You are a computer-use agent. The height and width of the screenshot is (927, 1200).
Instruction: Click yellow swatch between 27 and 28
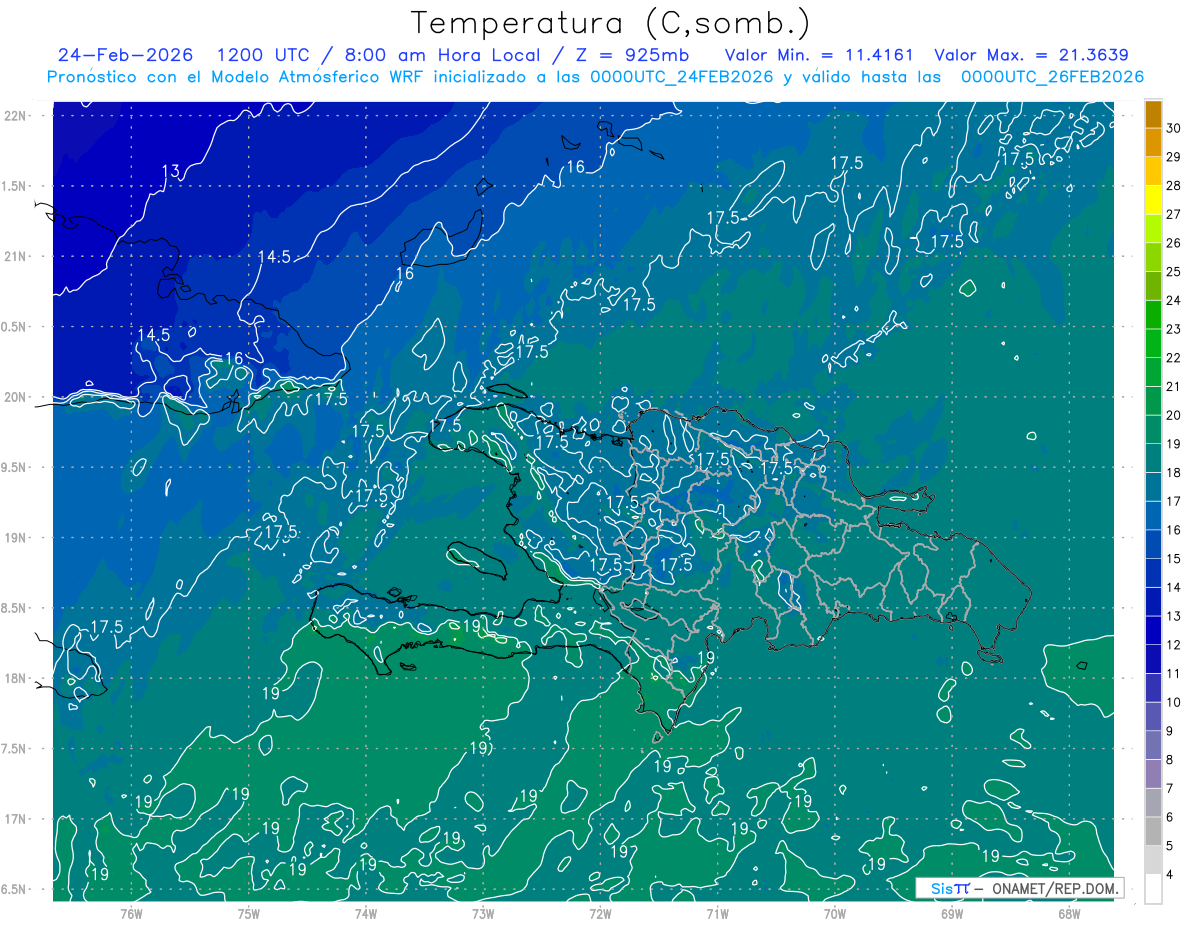tap(1153, 201)
